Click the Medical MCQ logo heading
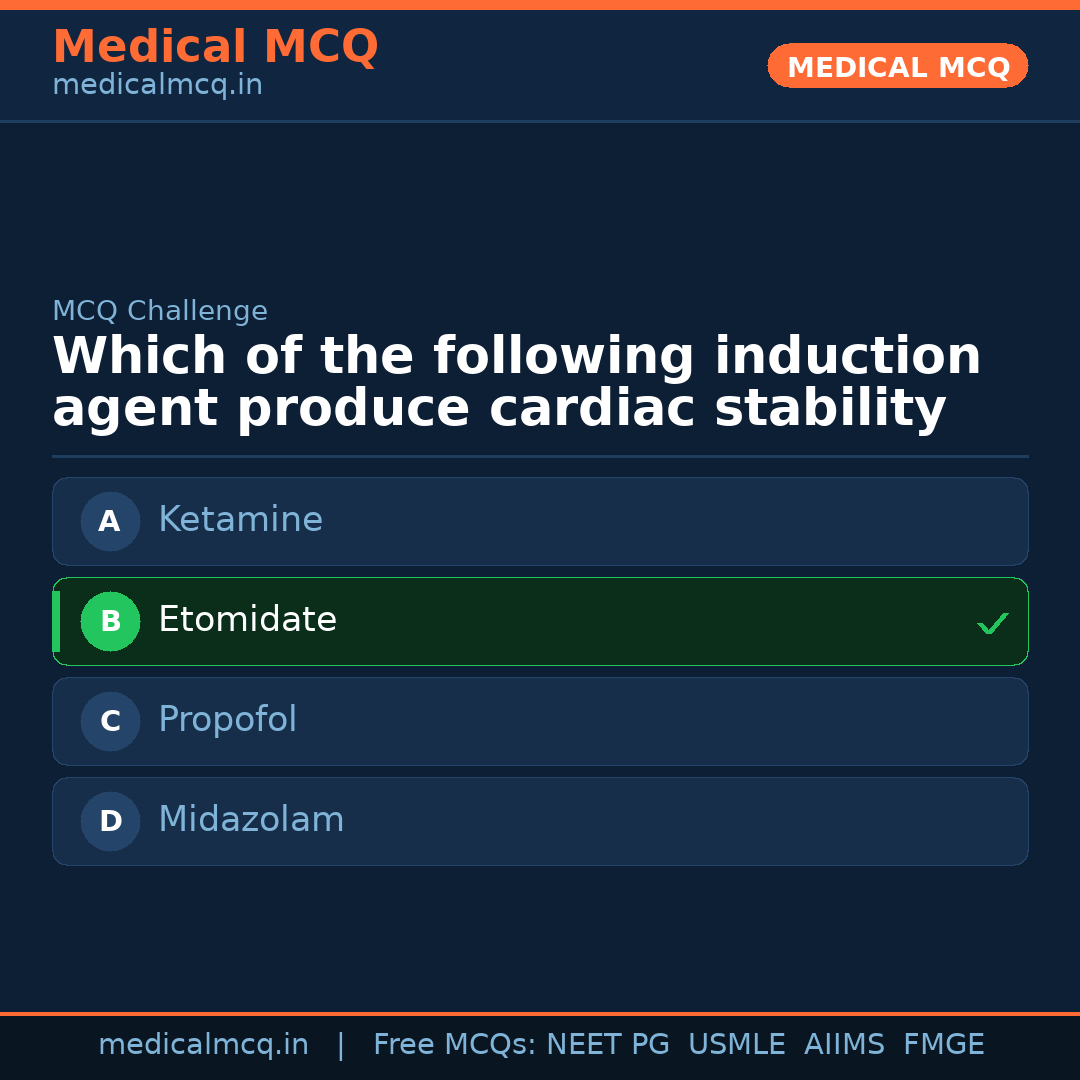Image resolution: width=1080 pixels, height=1080 pixels. click(x=215, y=47)
